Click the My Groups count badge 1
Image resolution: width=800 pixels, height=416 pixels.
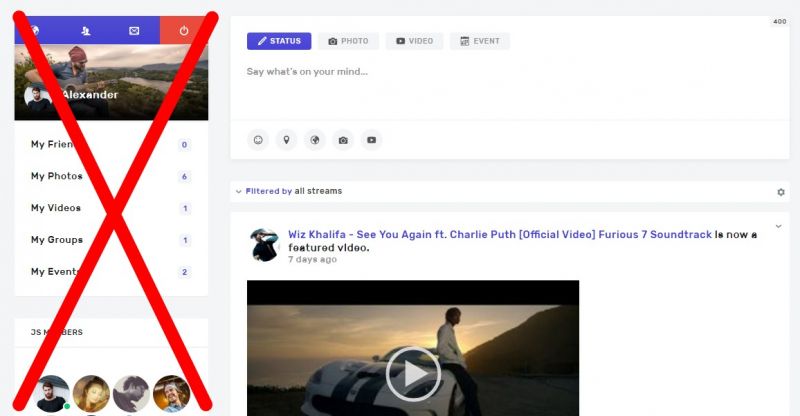pos(185,240)
